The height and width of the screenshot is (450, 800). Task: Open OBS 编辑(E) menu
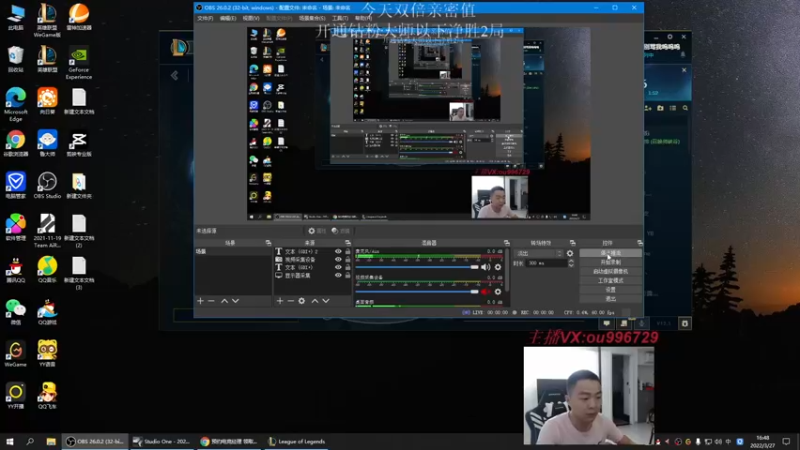click(x=228, y=18)
